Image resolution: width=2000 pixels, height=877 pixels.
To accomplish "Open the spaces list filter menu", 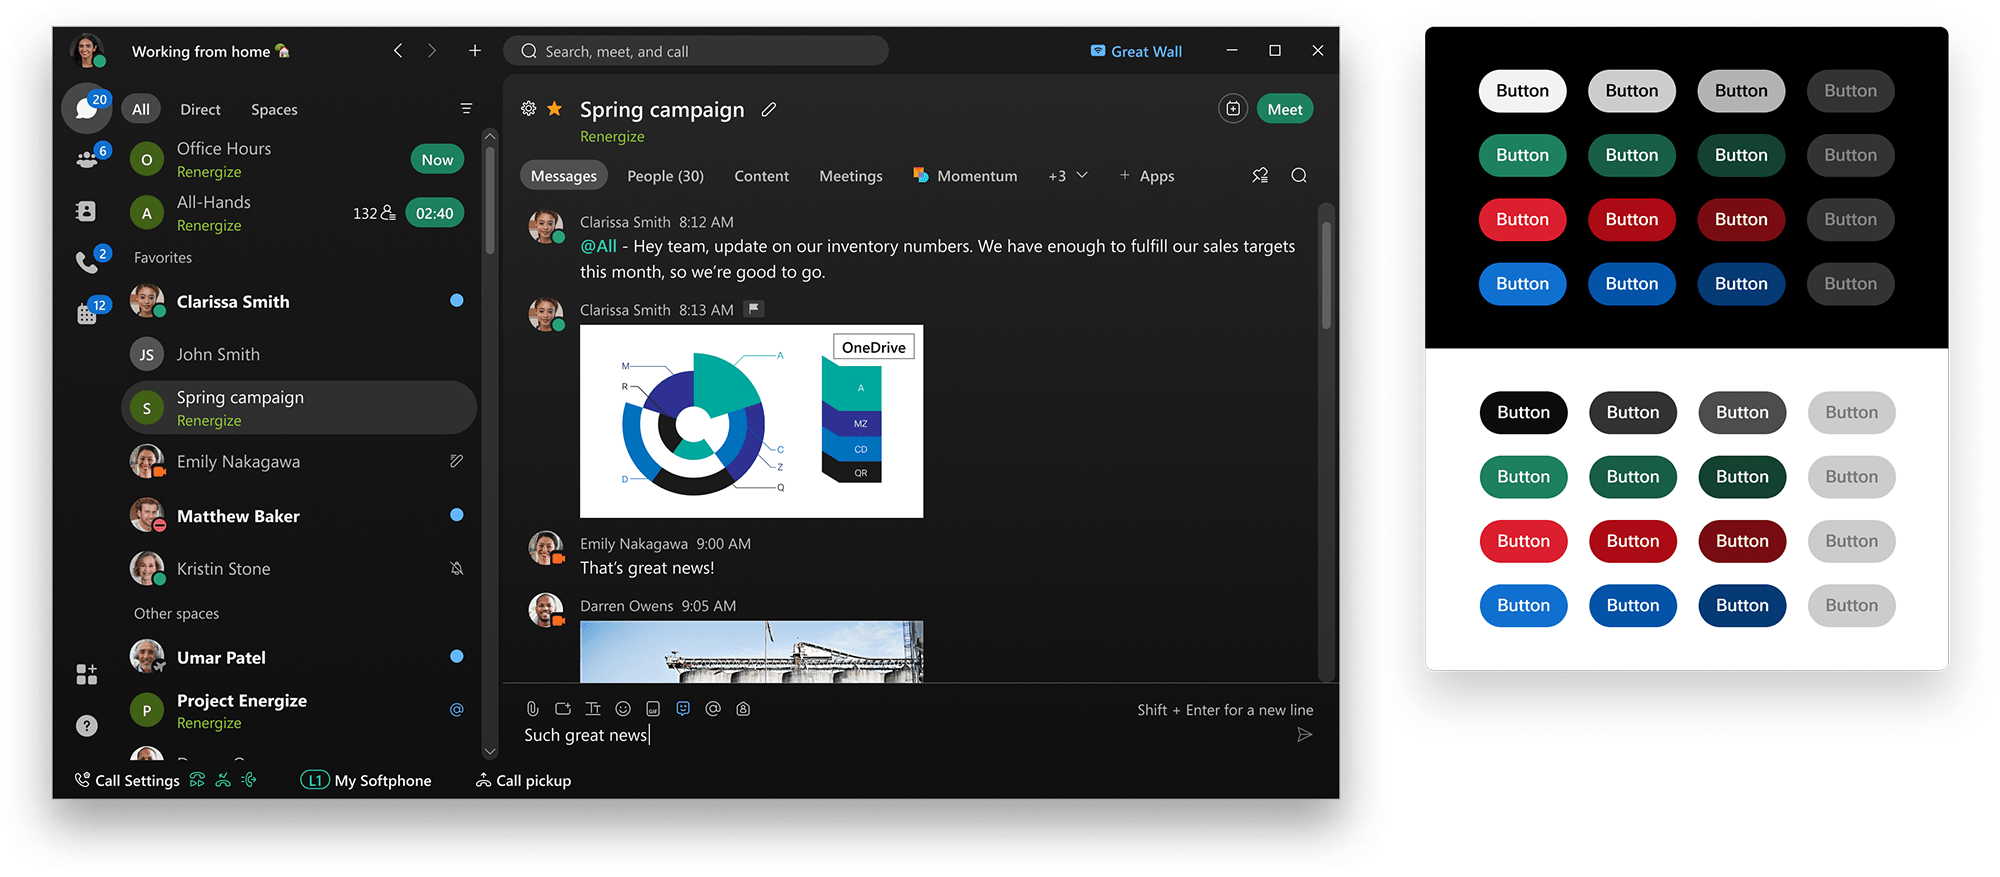I will [466, 109].
